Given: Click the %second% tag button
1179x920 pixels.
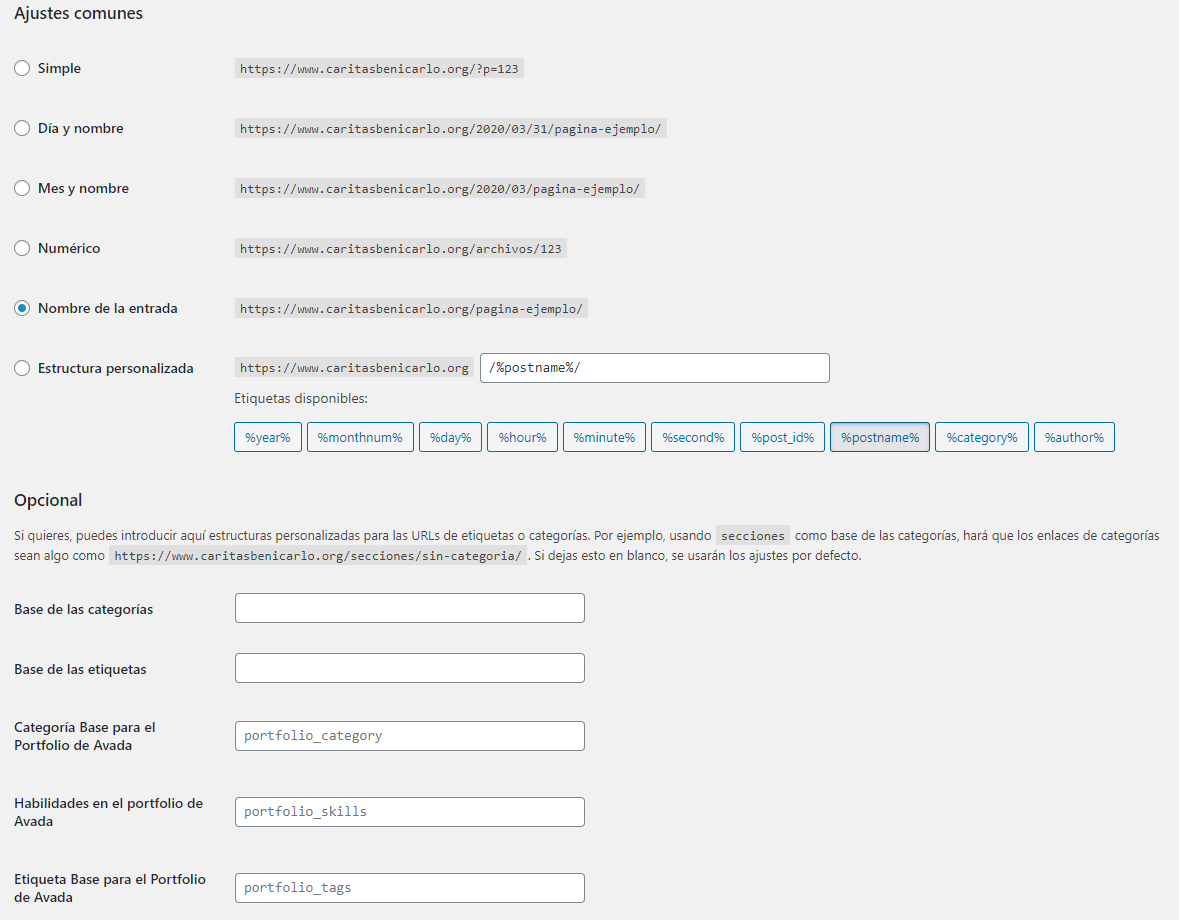Looking at the screenshot, I should point(693,437).
